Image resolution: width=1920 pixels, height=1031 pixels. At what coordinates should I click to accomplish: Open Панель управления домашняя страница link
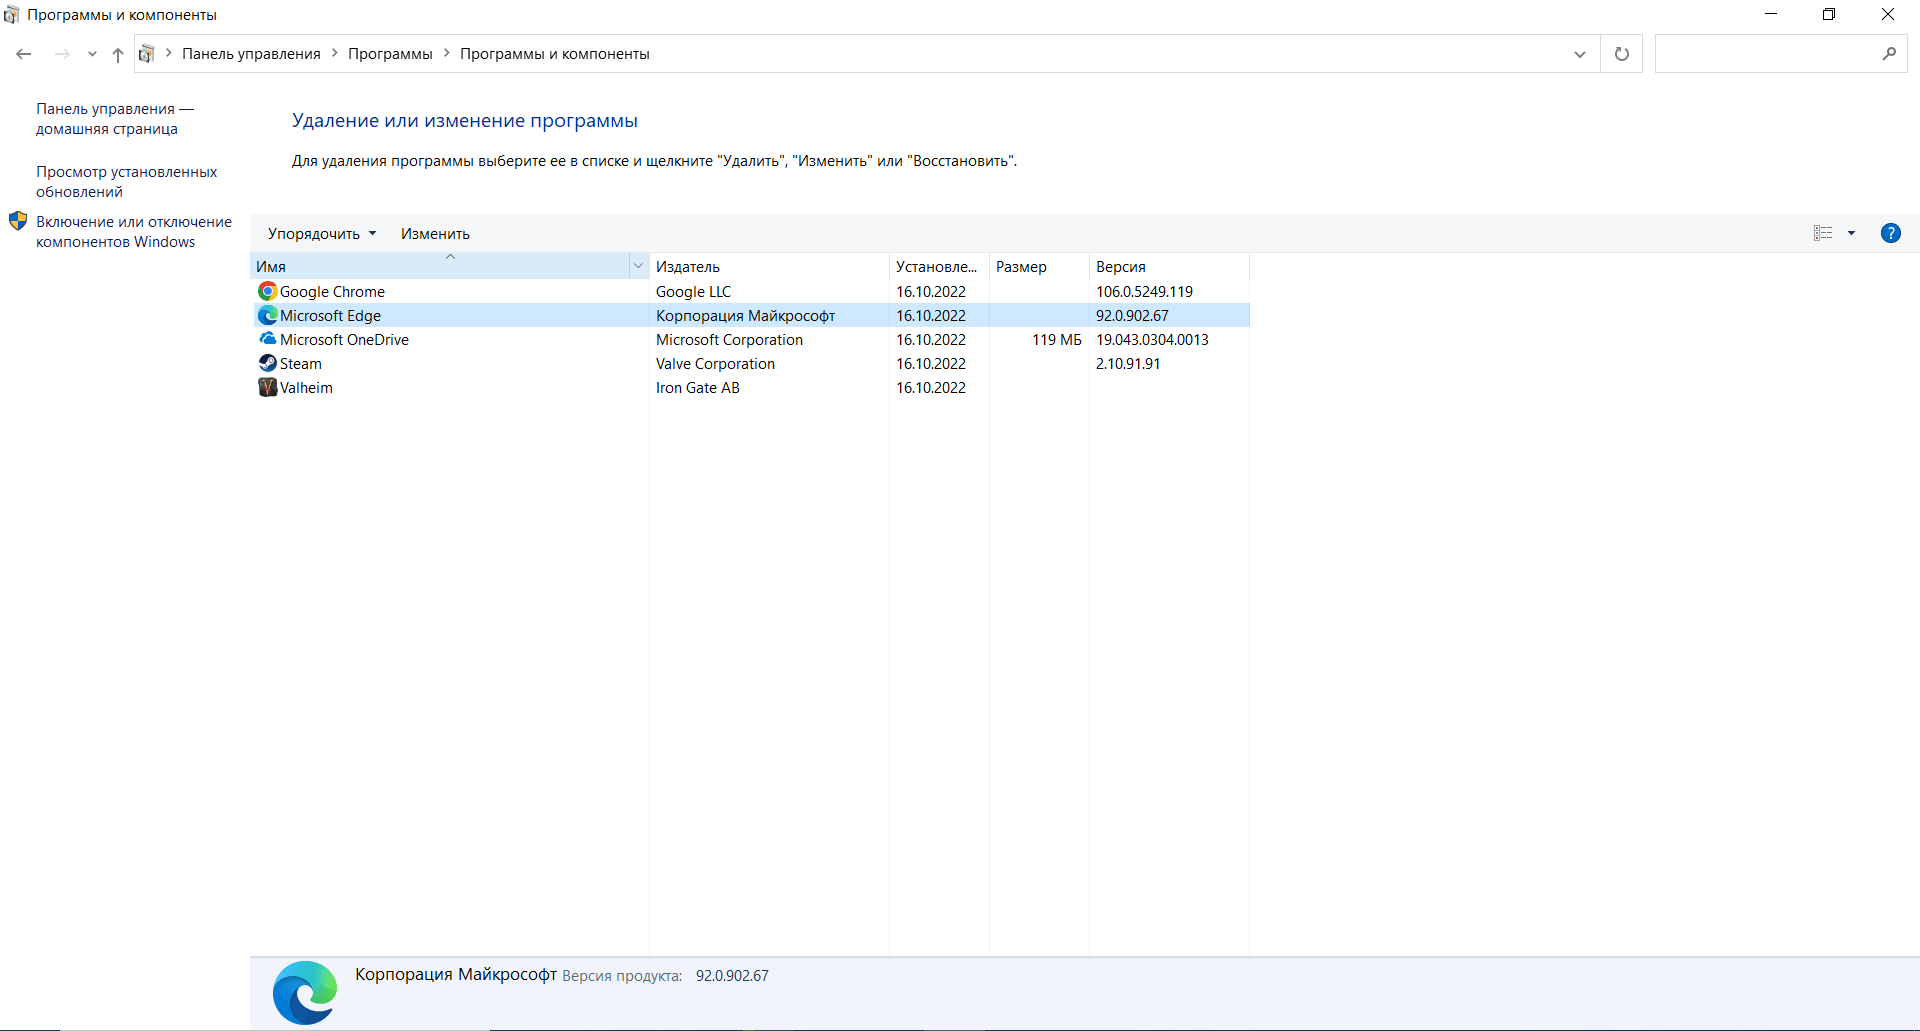pyautogui.click(x=115, y=119)
